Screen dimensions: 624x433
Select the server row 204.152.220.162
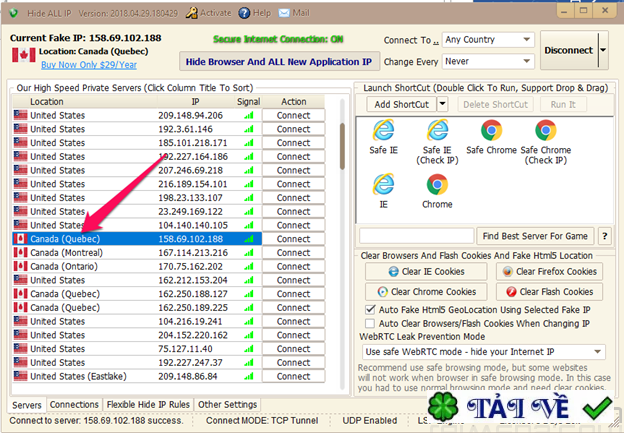tap(137, 335)
